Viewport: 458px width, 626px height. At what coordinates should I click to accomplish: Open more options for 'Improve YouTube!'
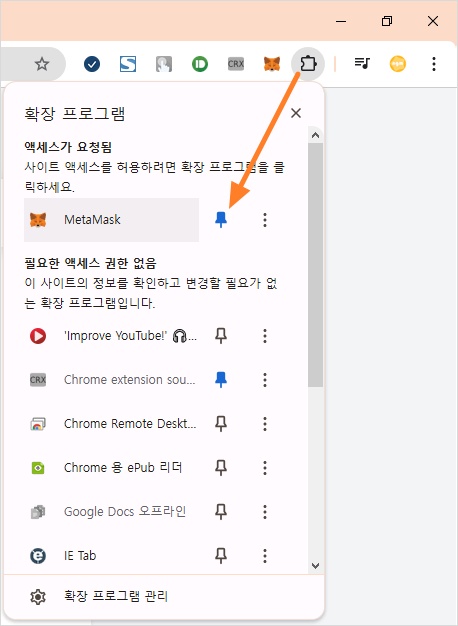[265, 336]
